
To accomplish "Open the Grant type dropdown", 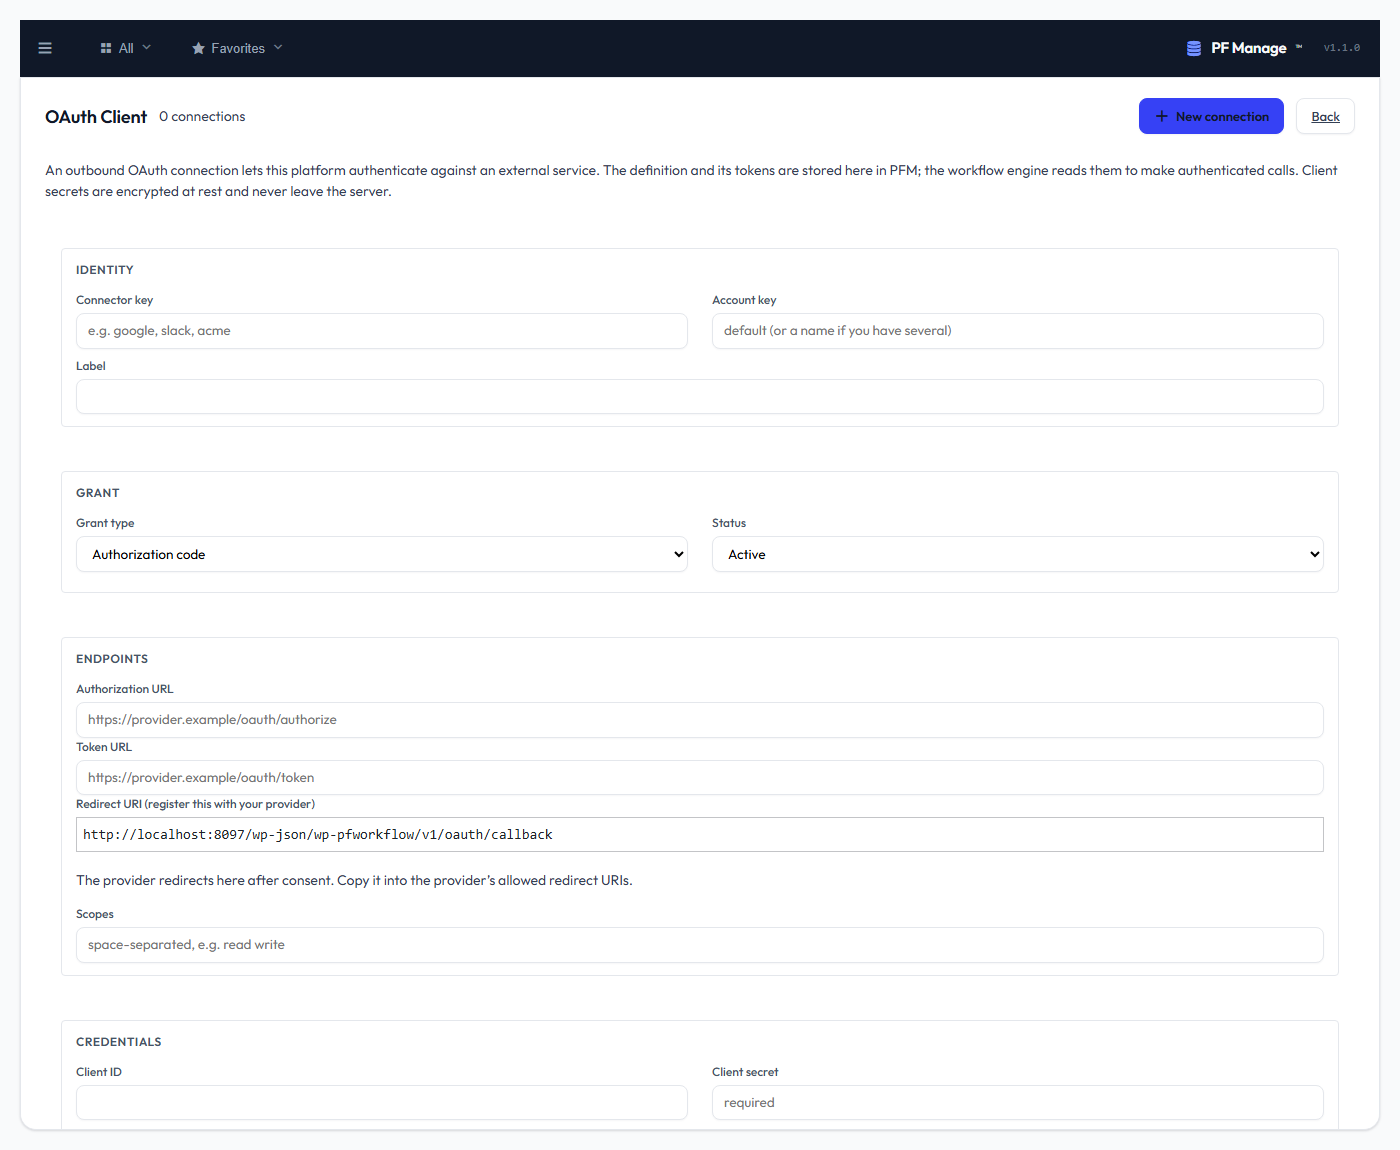I will (x=382, y=554).
